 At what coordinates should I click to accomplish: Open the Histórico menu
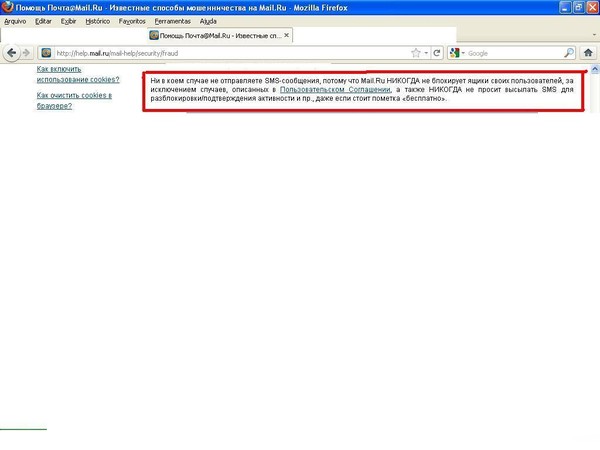coord(98,21)
